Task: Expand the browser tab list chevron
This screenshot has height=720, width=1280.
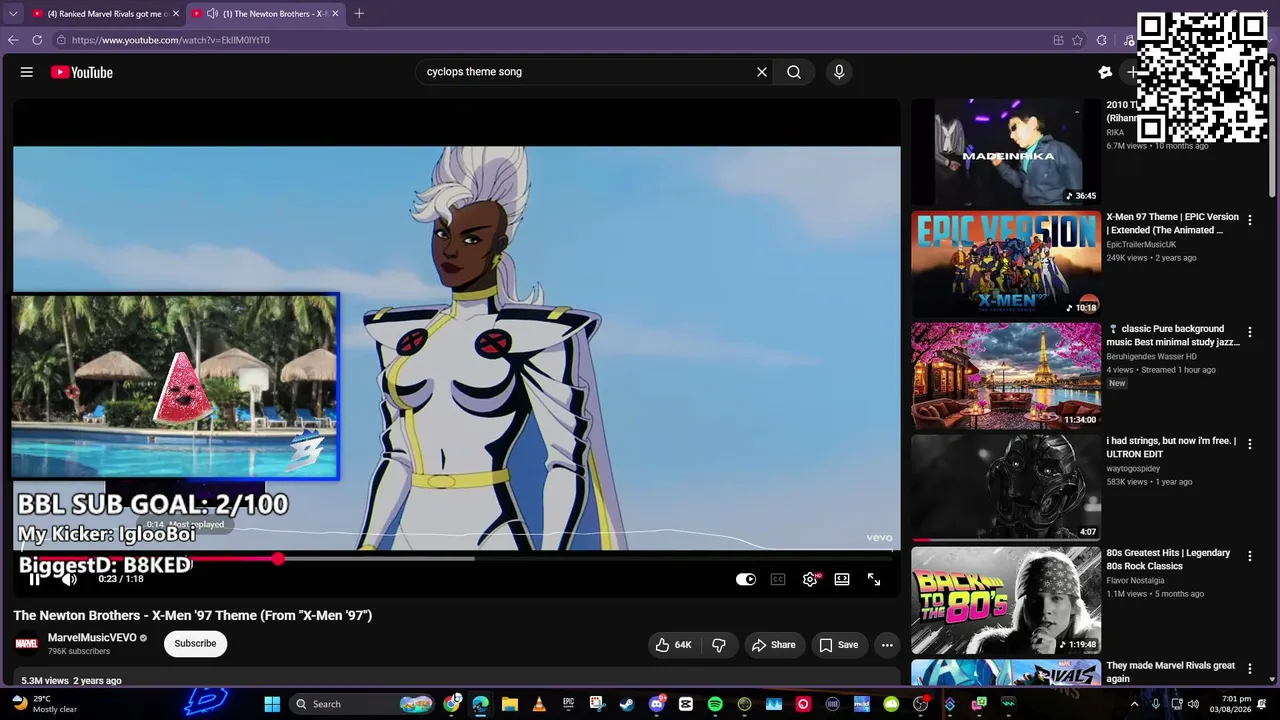Action: pyautogui.click(x=12, y=14)
